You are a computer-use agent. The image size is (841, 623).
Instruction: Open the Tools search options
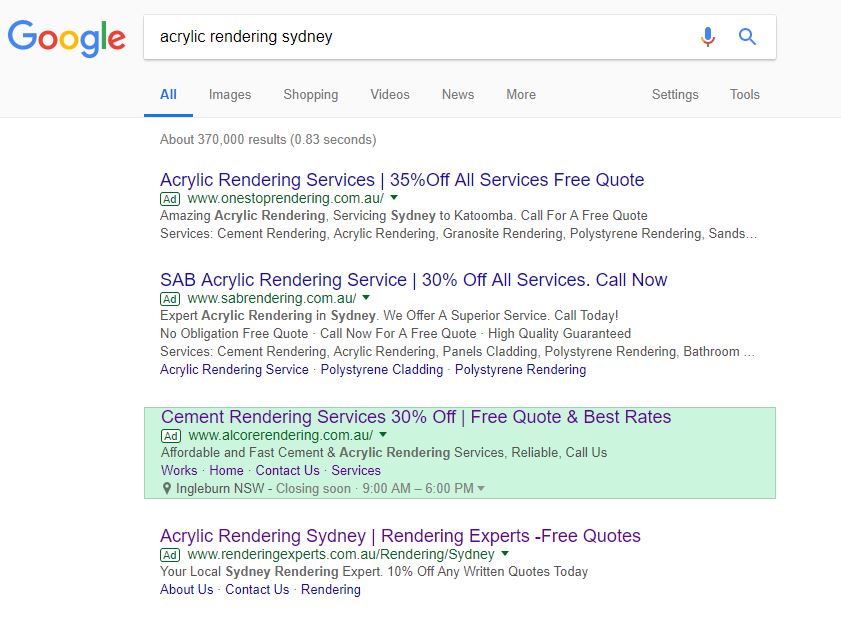click(744, 95)
